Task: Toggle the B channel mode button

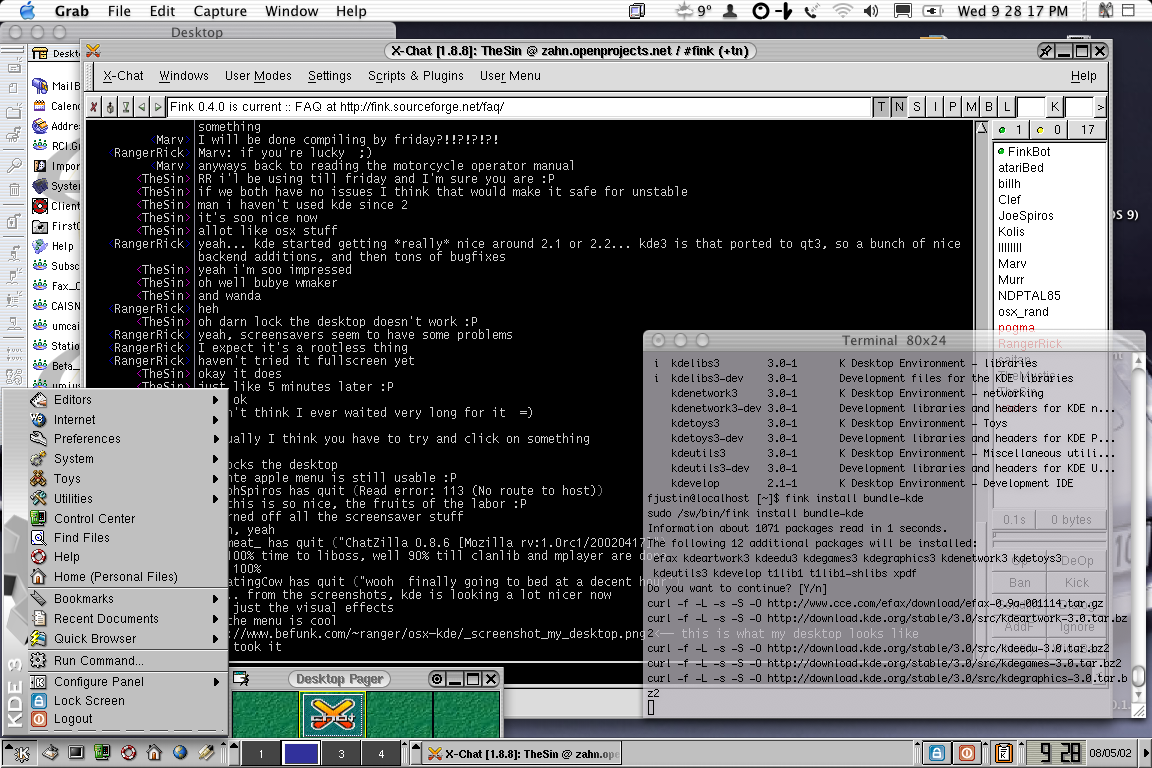Action: (989, 107)
